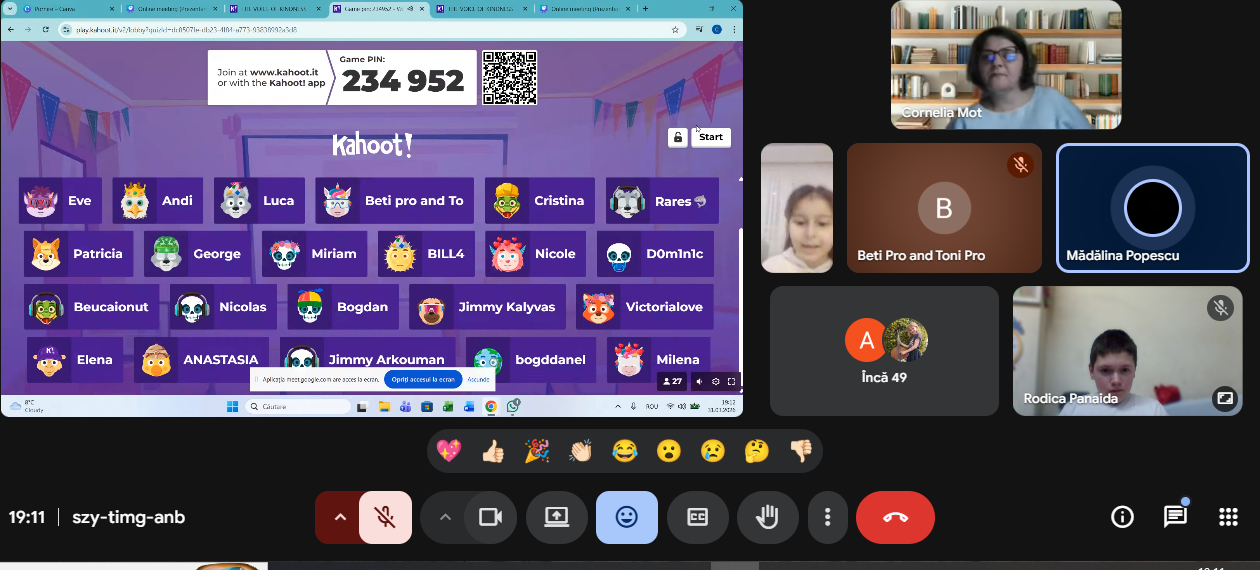Toggle Kahoot fullscreen icon
Viewport: 1260px width, 570px height.
[731, 381]
